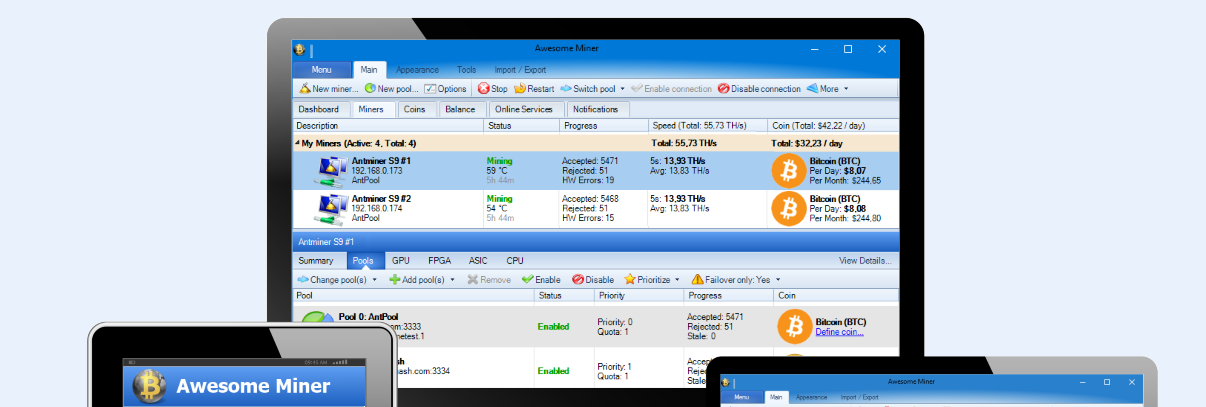Click Main tab in small laptop window
Screen dimensions: 1206x407
(x=776, y=397)
